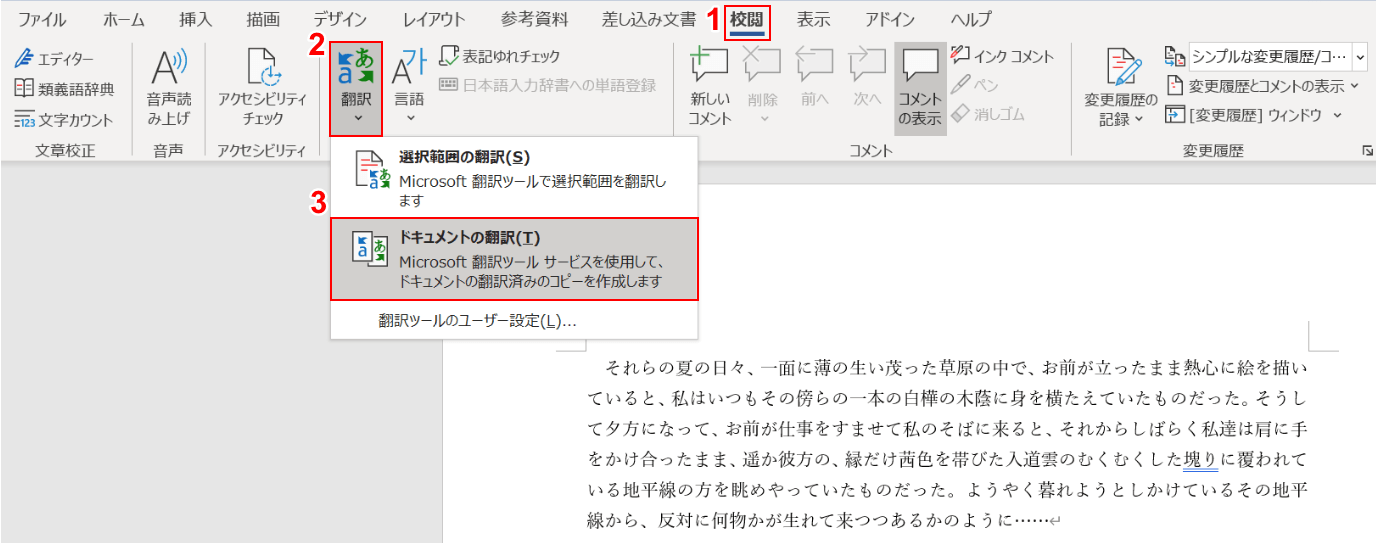Image resolution: width=1376 pixels, height=543 pixels.
Task: Open the thesaurus (類義語辞典)
Action: [x=64, y=89]
